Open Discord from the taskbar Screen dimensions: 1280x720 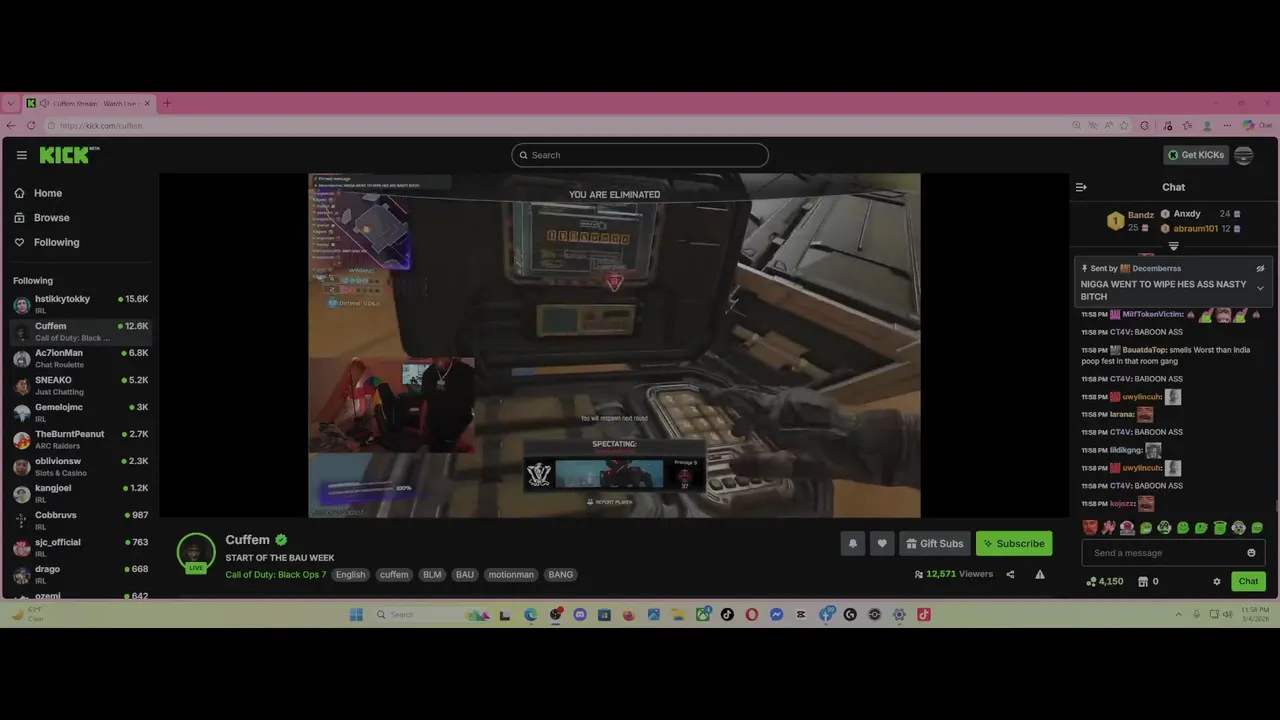pos(580,614)
